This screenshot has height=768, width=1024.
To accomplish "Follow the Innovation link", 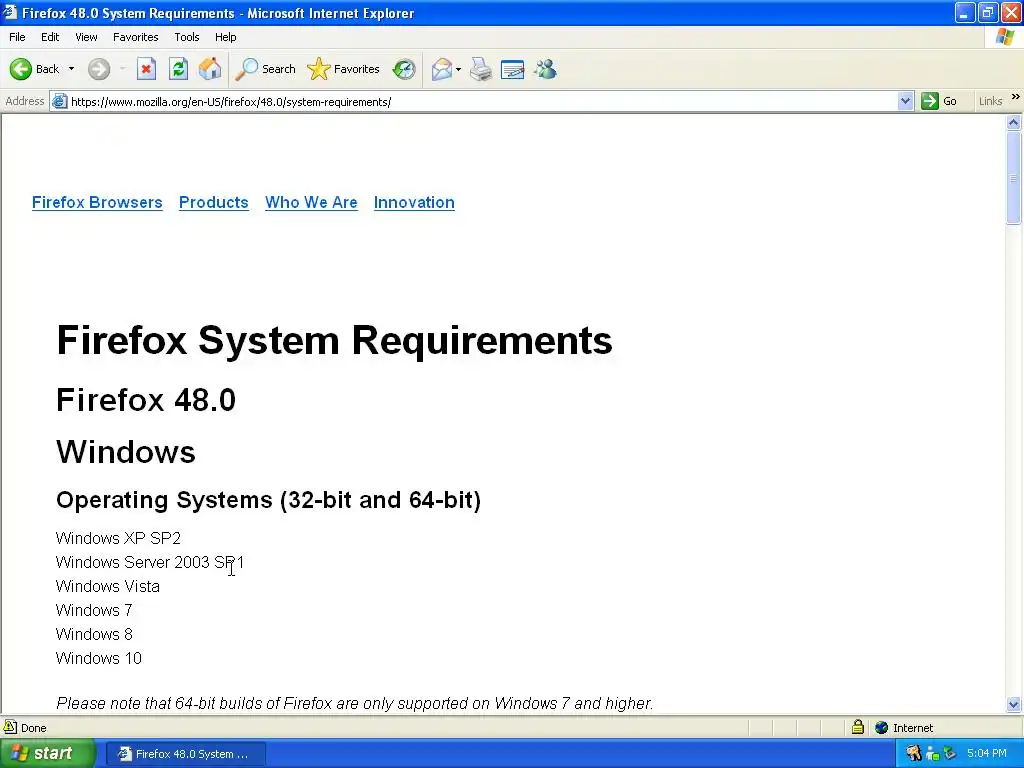I will click(414, 202).
